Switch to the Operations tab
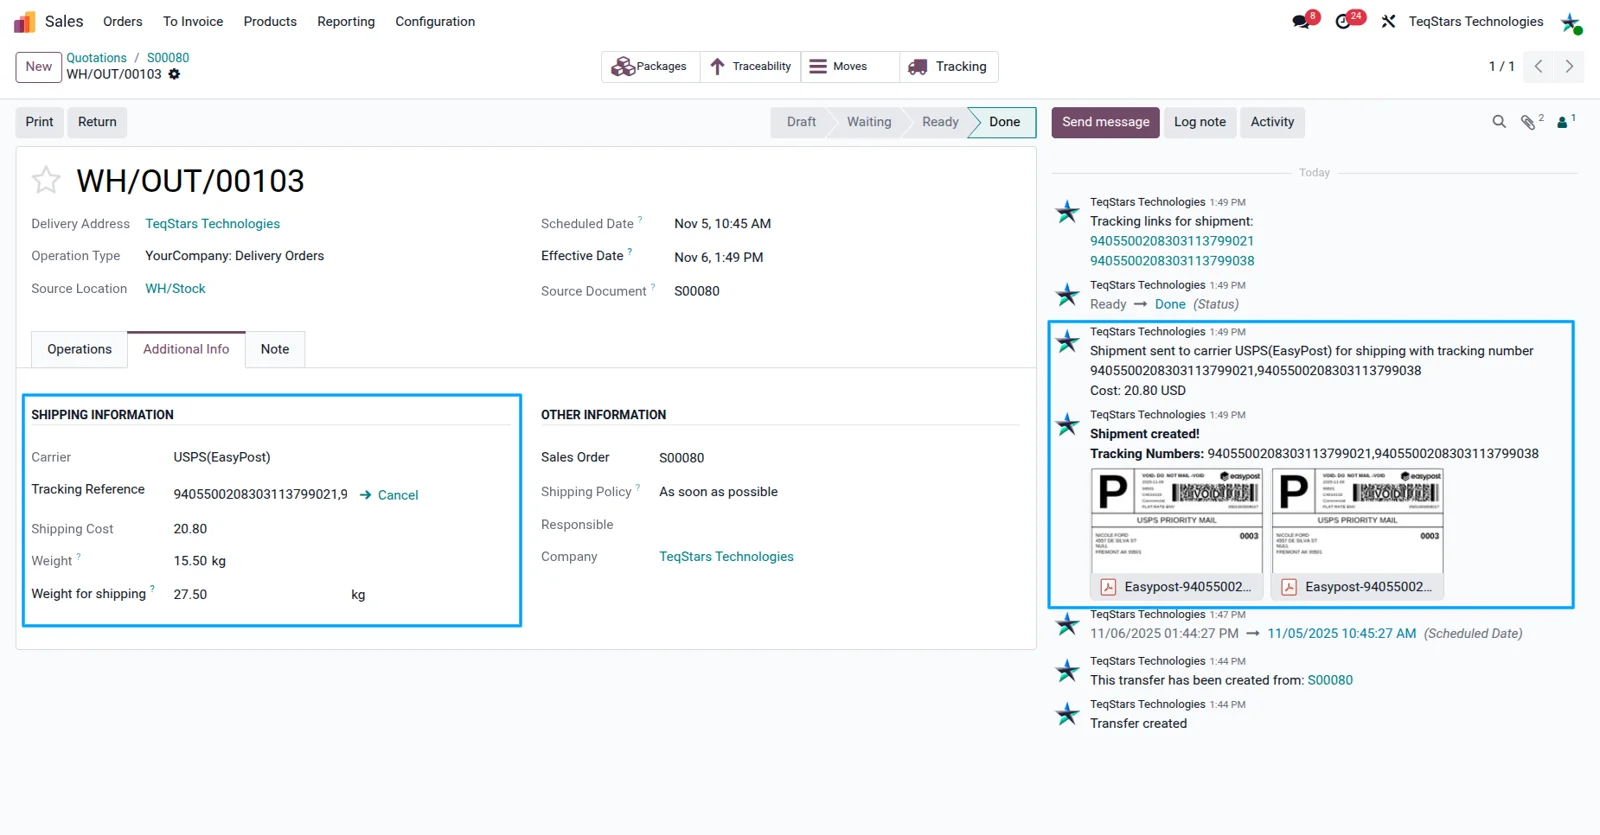 pyautogui.click(x=79, y=349)
